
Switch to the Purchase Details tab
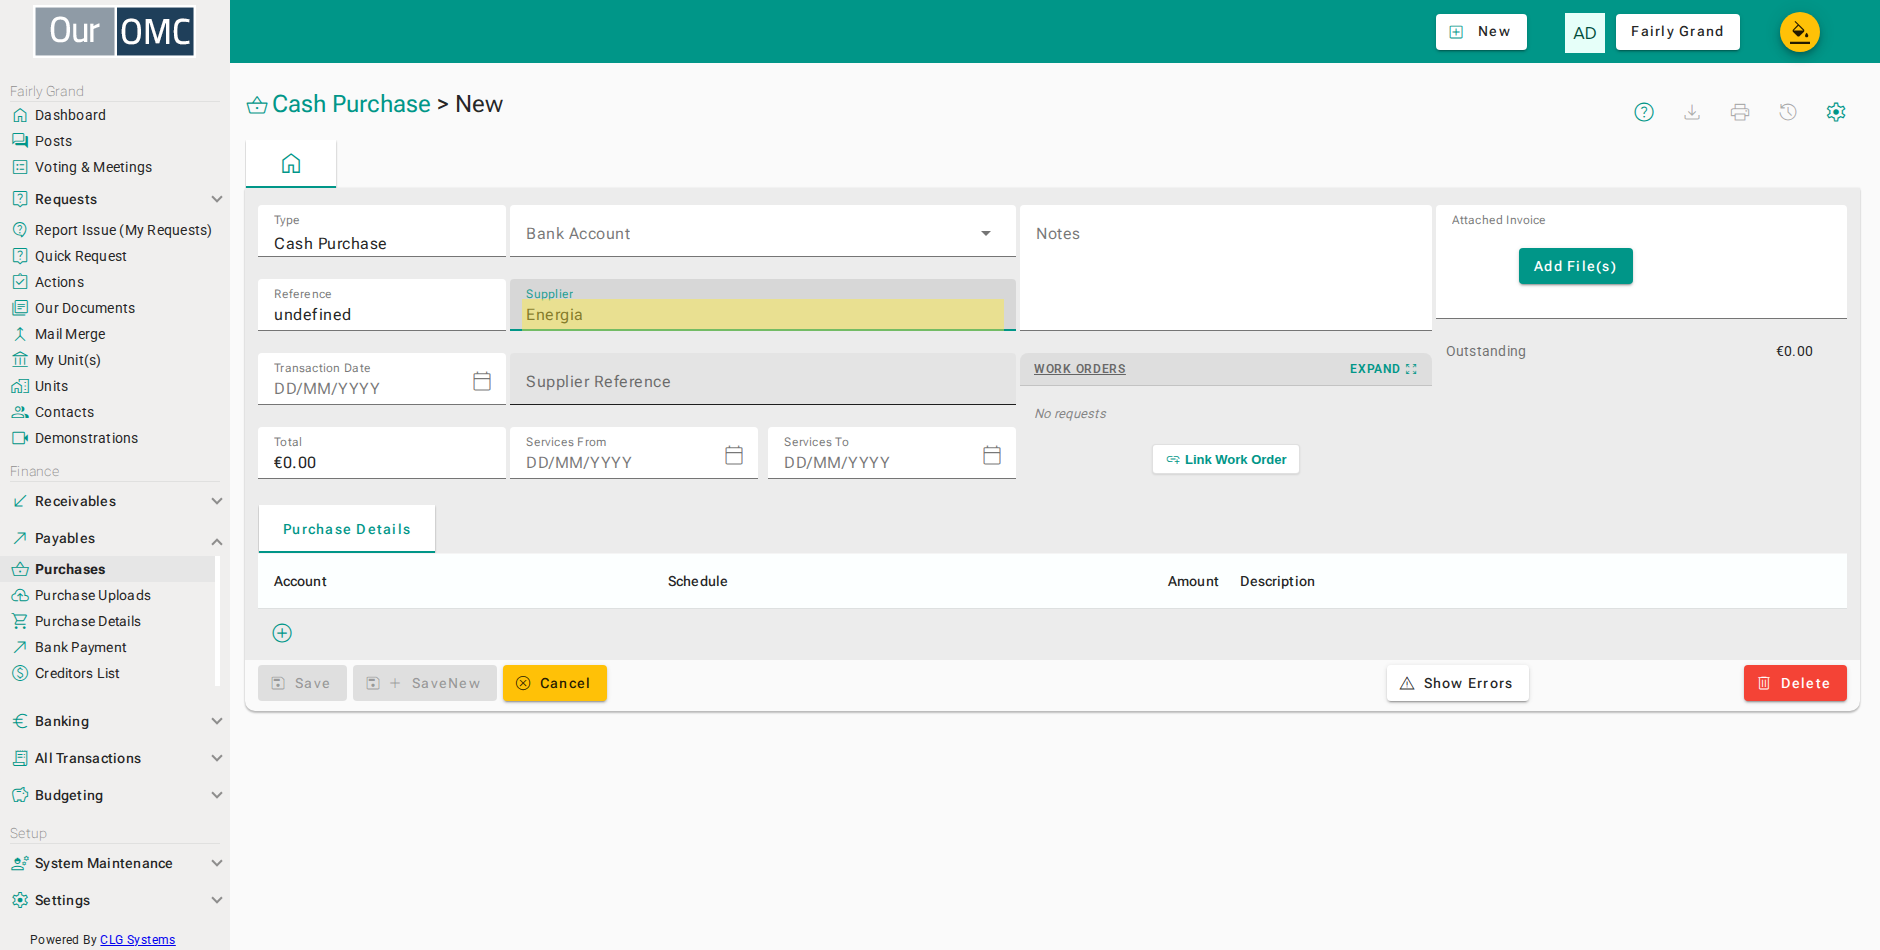click(347, 529)
